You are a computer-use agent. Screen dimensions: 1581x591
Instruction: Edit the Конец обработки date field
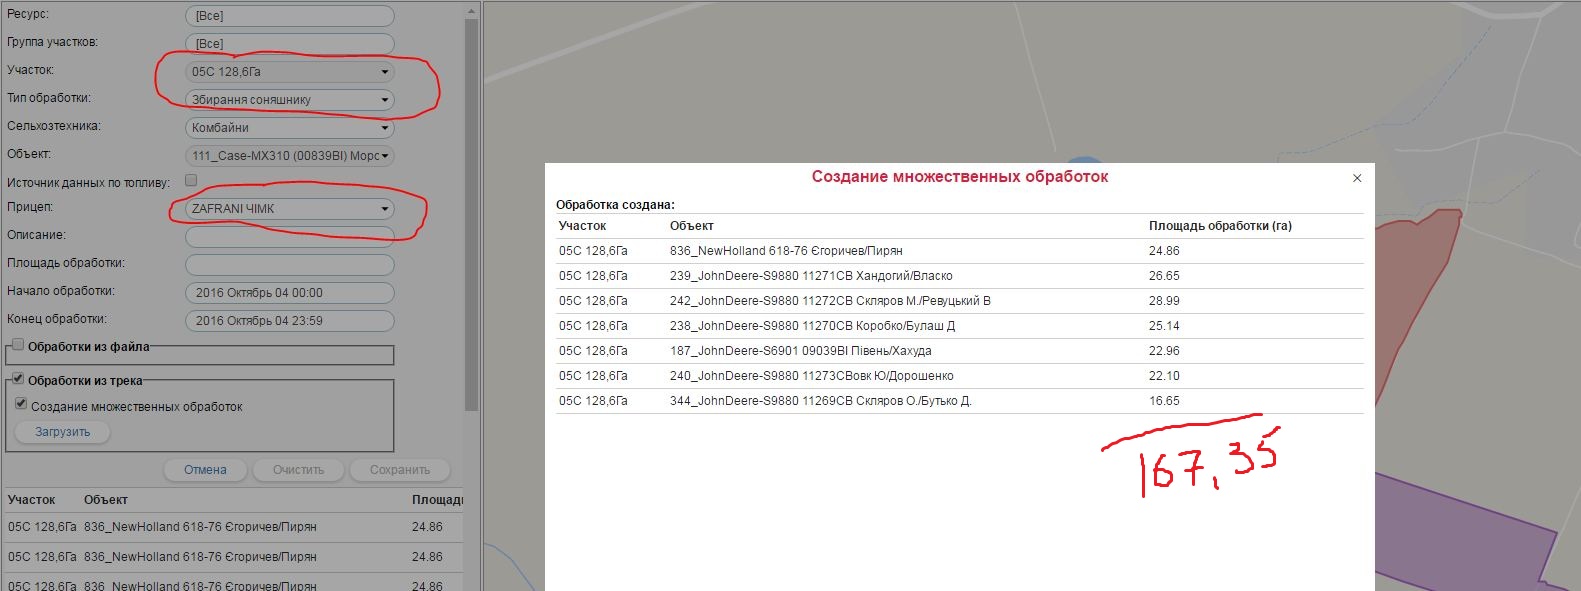[289, 321]
